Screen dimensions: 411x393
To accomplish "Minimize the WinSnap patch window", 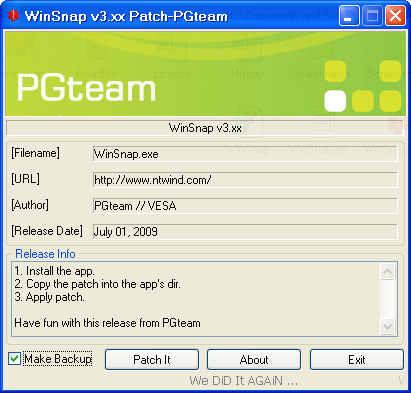I will click(349, 16).
